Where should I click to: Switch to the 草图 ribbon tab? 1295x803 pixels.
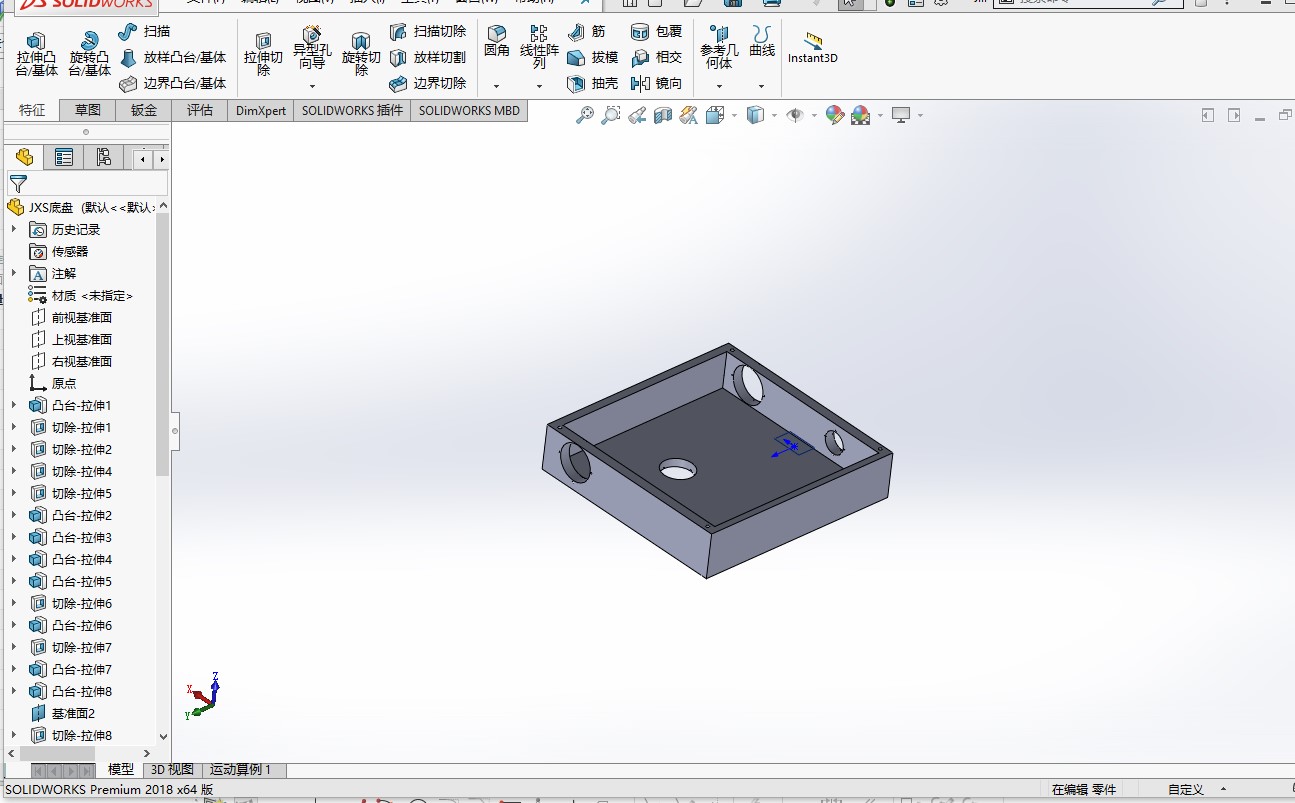click(88, 110)
